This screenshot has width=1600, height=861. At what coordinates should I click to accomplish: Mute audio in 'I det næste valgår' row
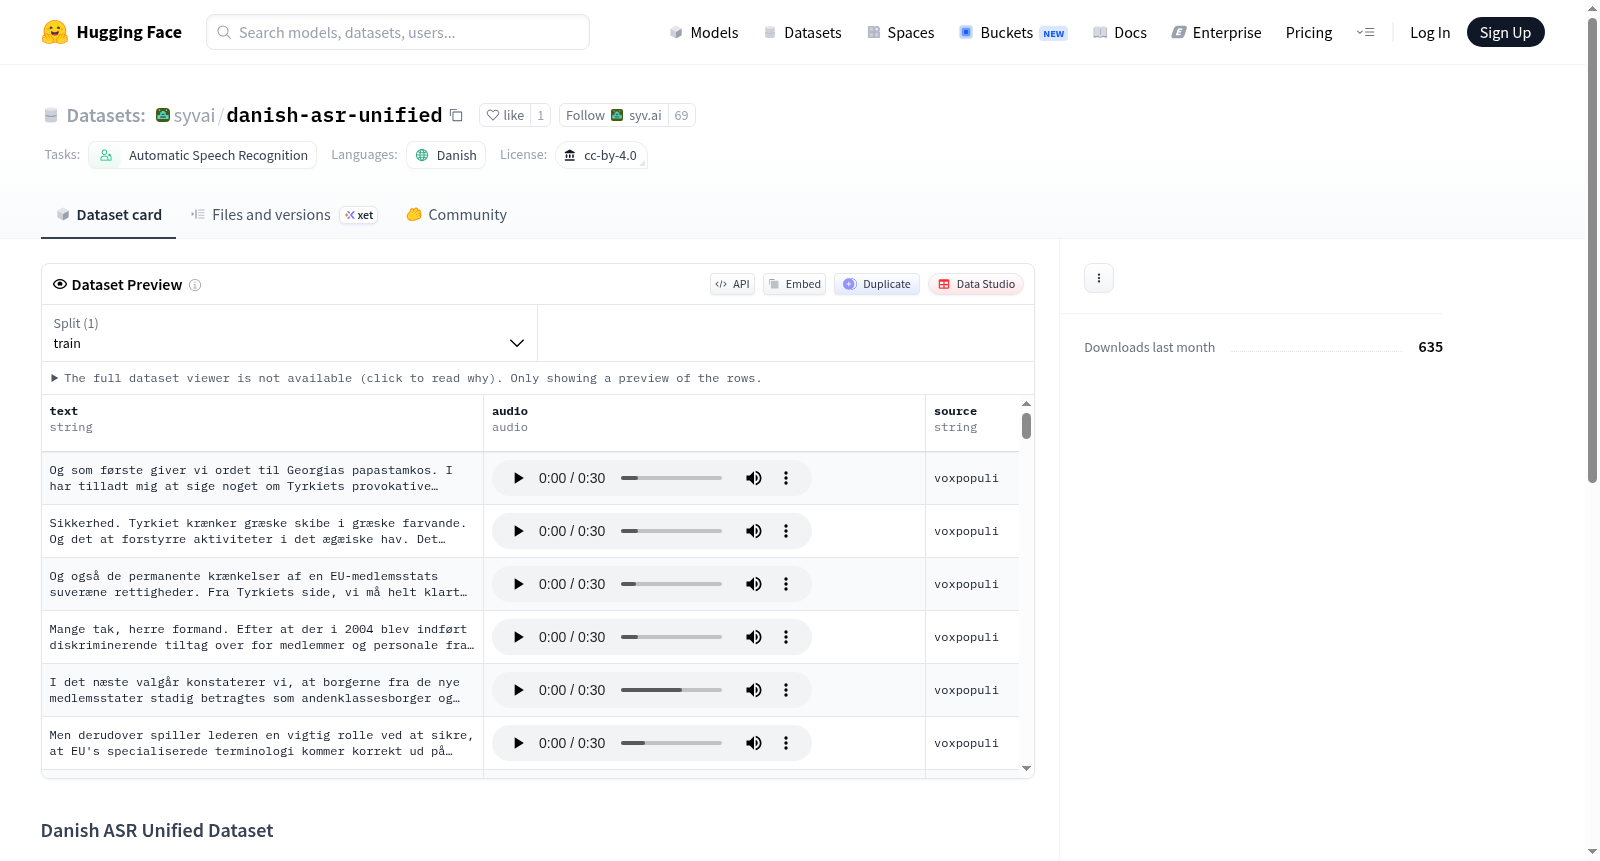coord(754,690)
